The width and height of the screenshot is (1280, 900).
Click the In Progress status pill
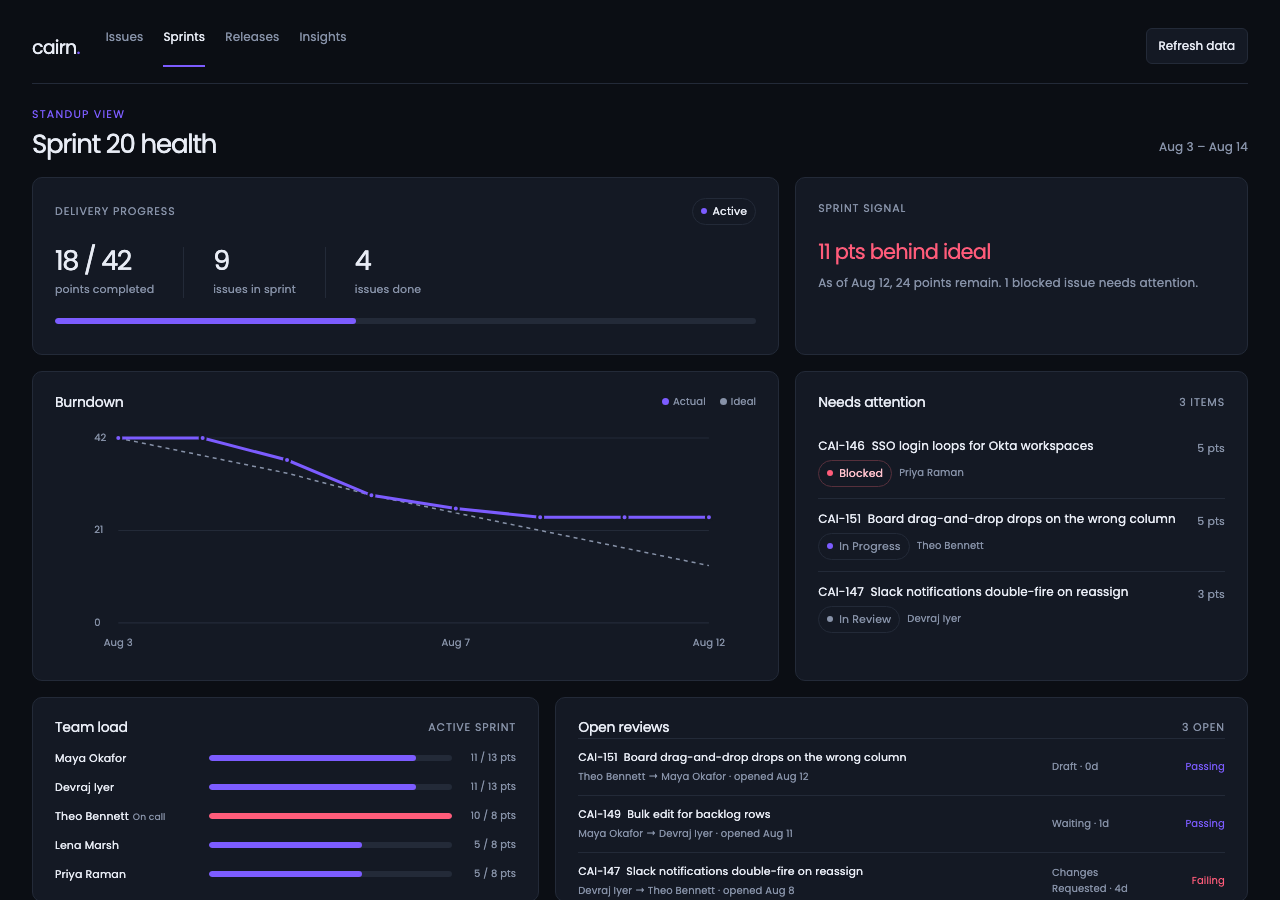coord(864,546)
